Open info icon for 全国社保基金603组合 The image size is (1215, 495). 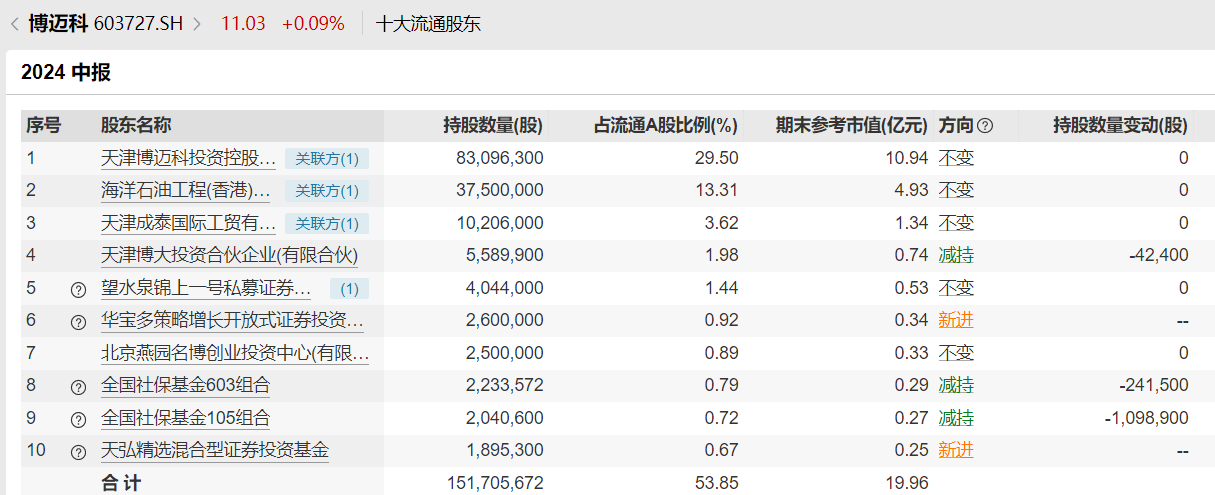pos(78,387)
